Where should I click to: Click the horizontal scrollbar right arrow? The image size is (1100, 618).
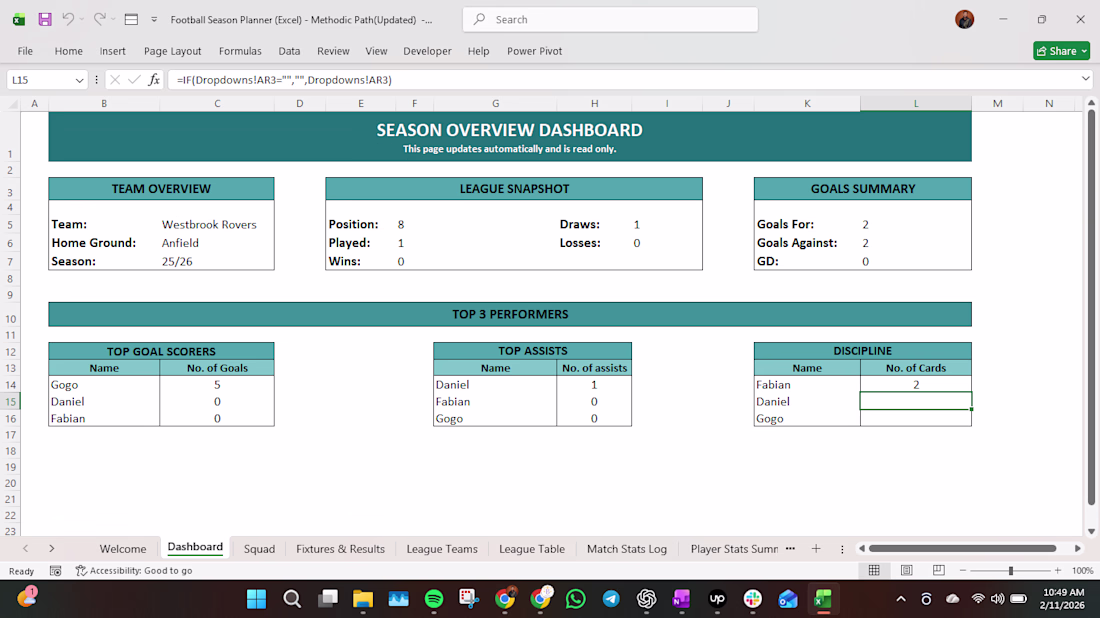point(1078,549)
